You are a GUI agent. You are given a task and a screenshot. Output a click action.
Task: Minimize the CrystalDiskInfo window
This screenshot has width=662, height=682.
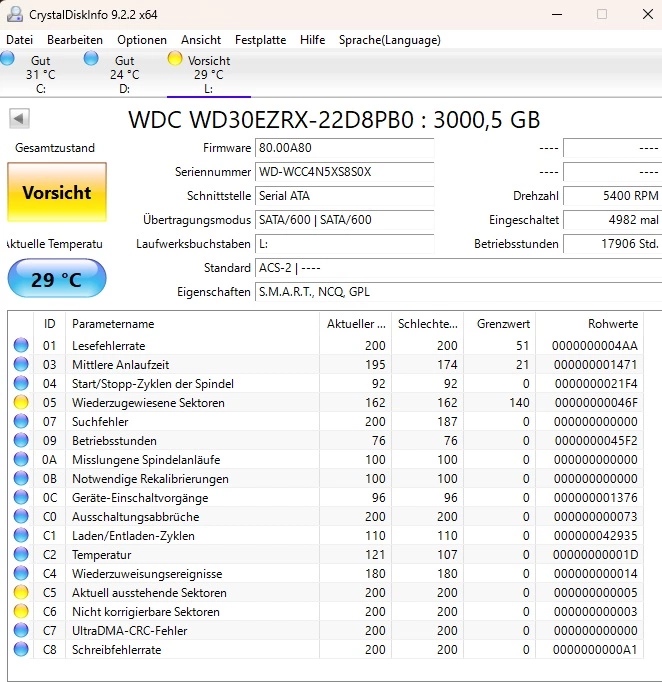(x=557, y=14)
